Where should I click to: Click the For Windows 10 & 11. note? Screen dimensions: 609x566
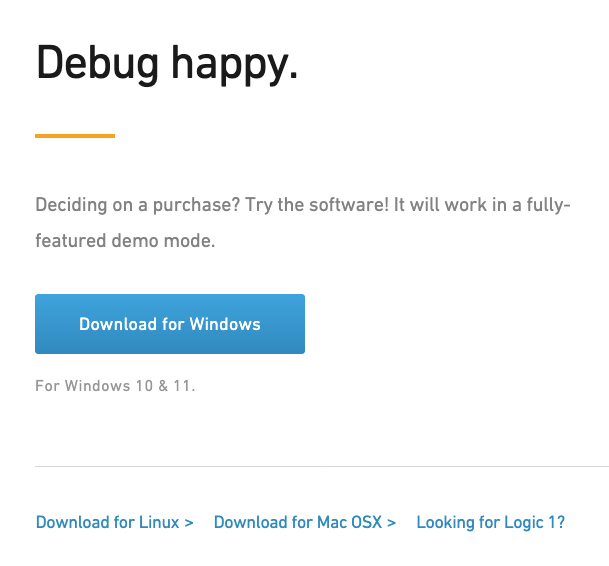click(115, 386)
